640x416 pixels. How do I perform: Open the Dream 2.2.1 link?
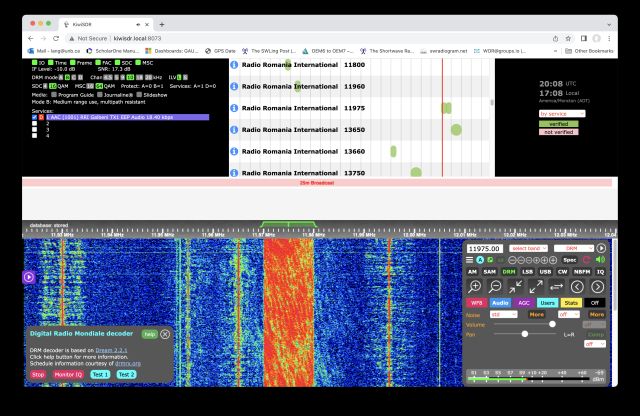111,350
